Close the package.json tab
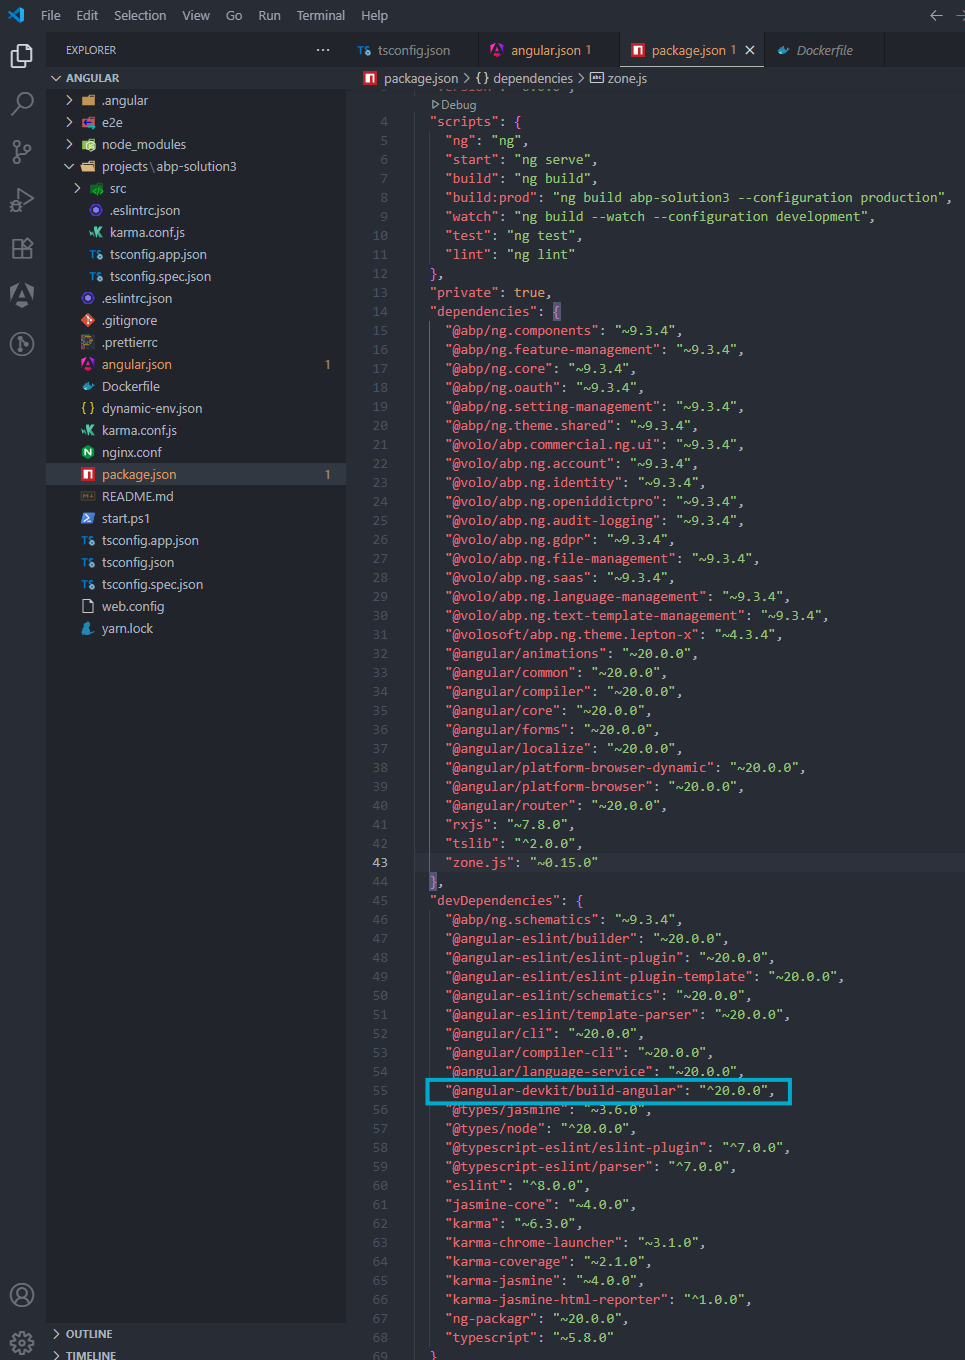 point(750,50)
